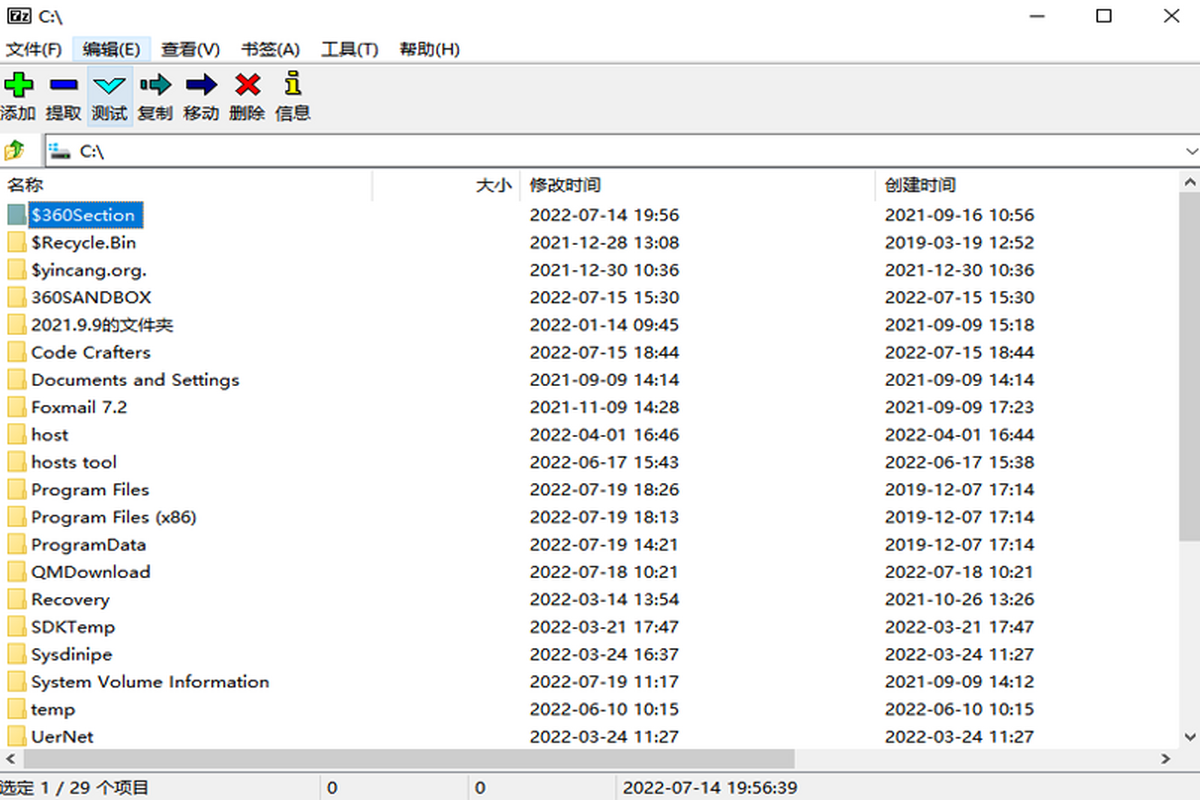Screen dimensions: 1200x800
Task: Click the yellow Info (信息) icon
Action: (292, 84)
